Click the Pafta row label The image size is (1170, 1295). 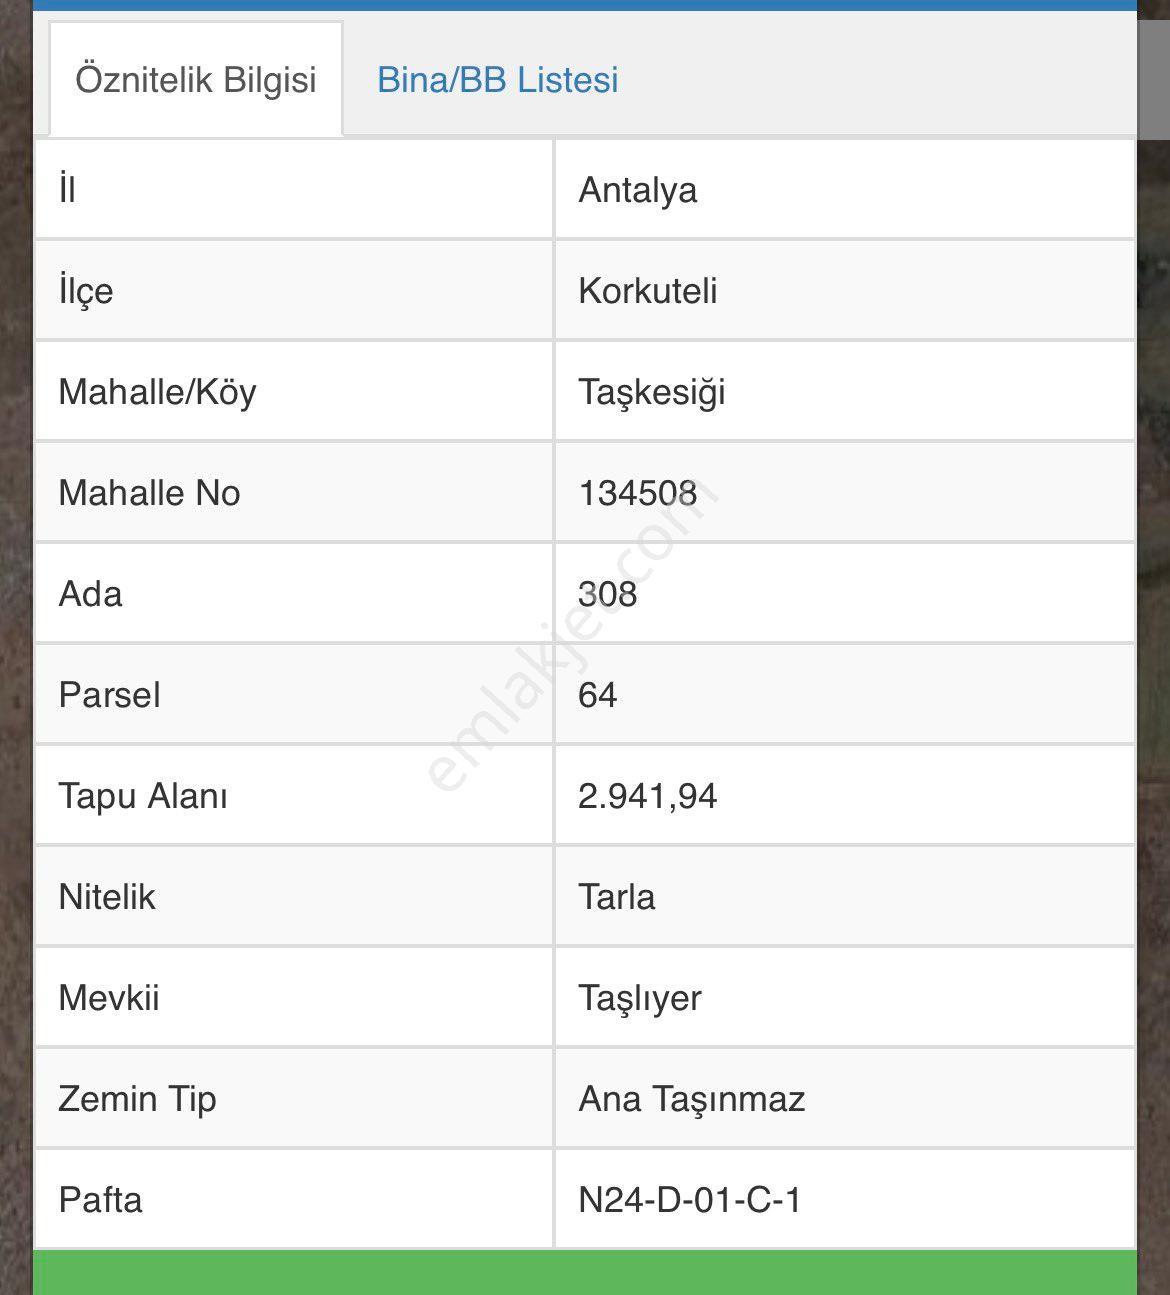100,1200
